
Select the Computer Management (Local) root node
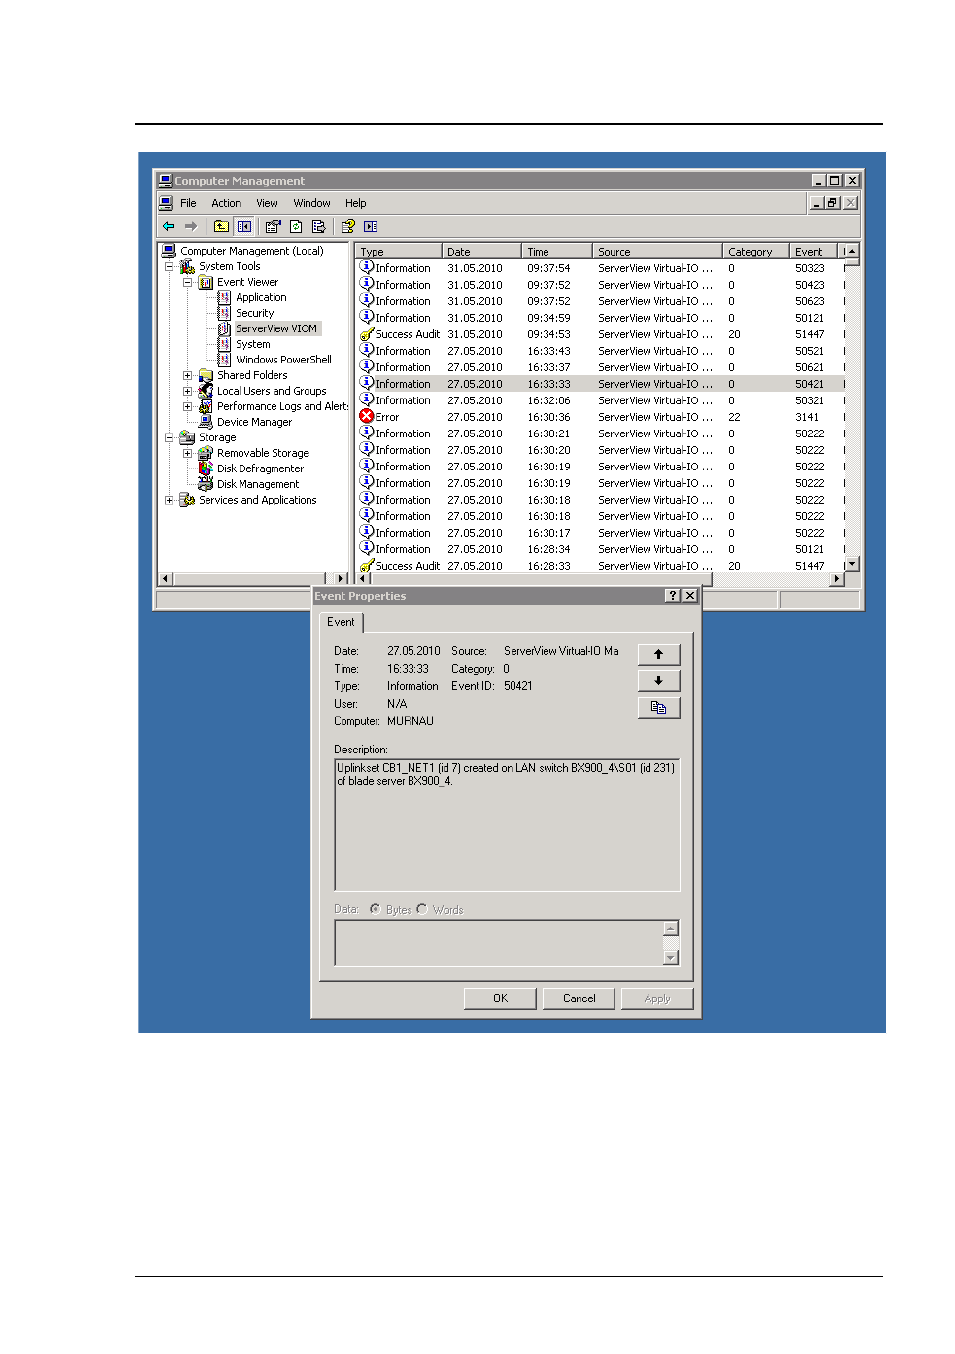[x=252, y=251]
